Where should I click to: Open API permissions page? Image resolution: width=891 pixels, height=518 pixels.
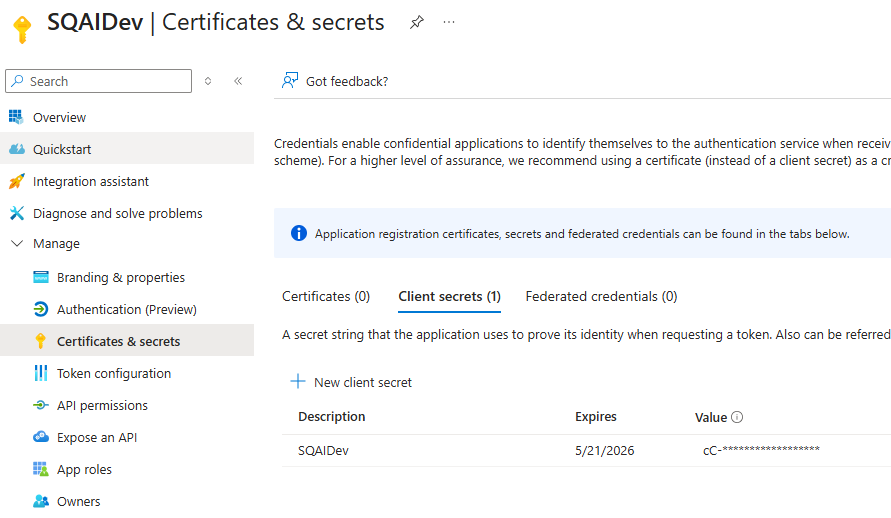(102, 406)
